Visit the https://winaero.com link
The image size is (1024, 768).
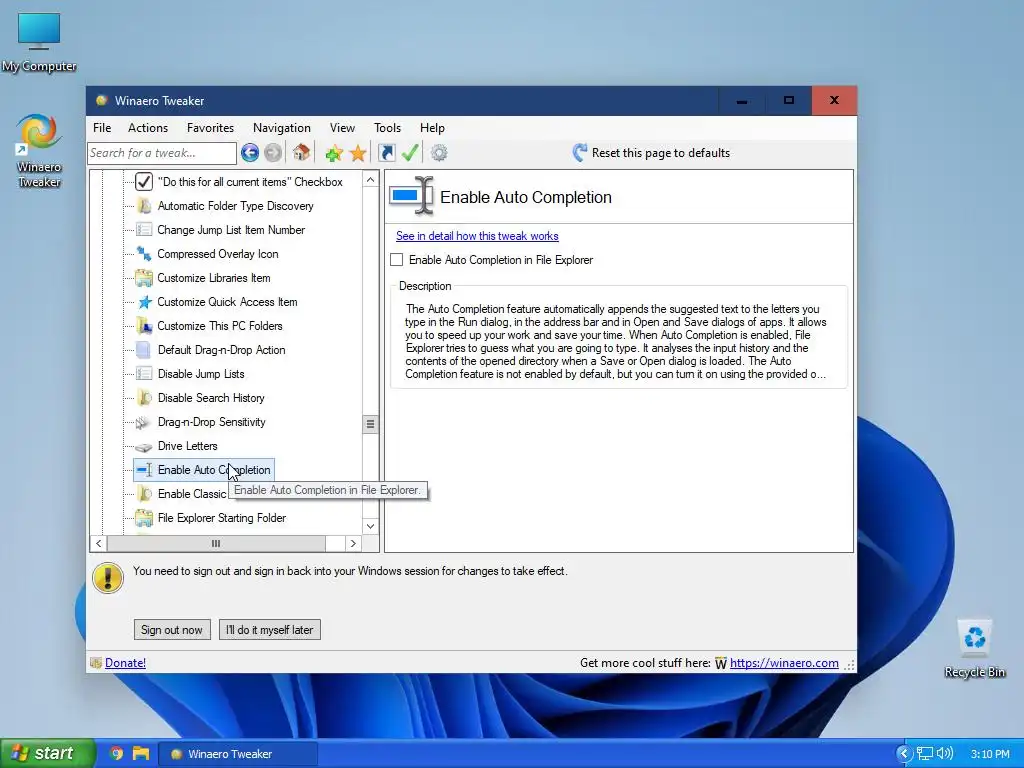[x=784, y=663]
